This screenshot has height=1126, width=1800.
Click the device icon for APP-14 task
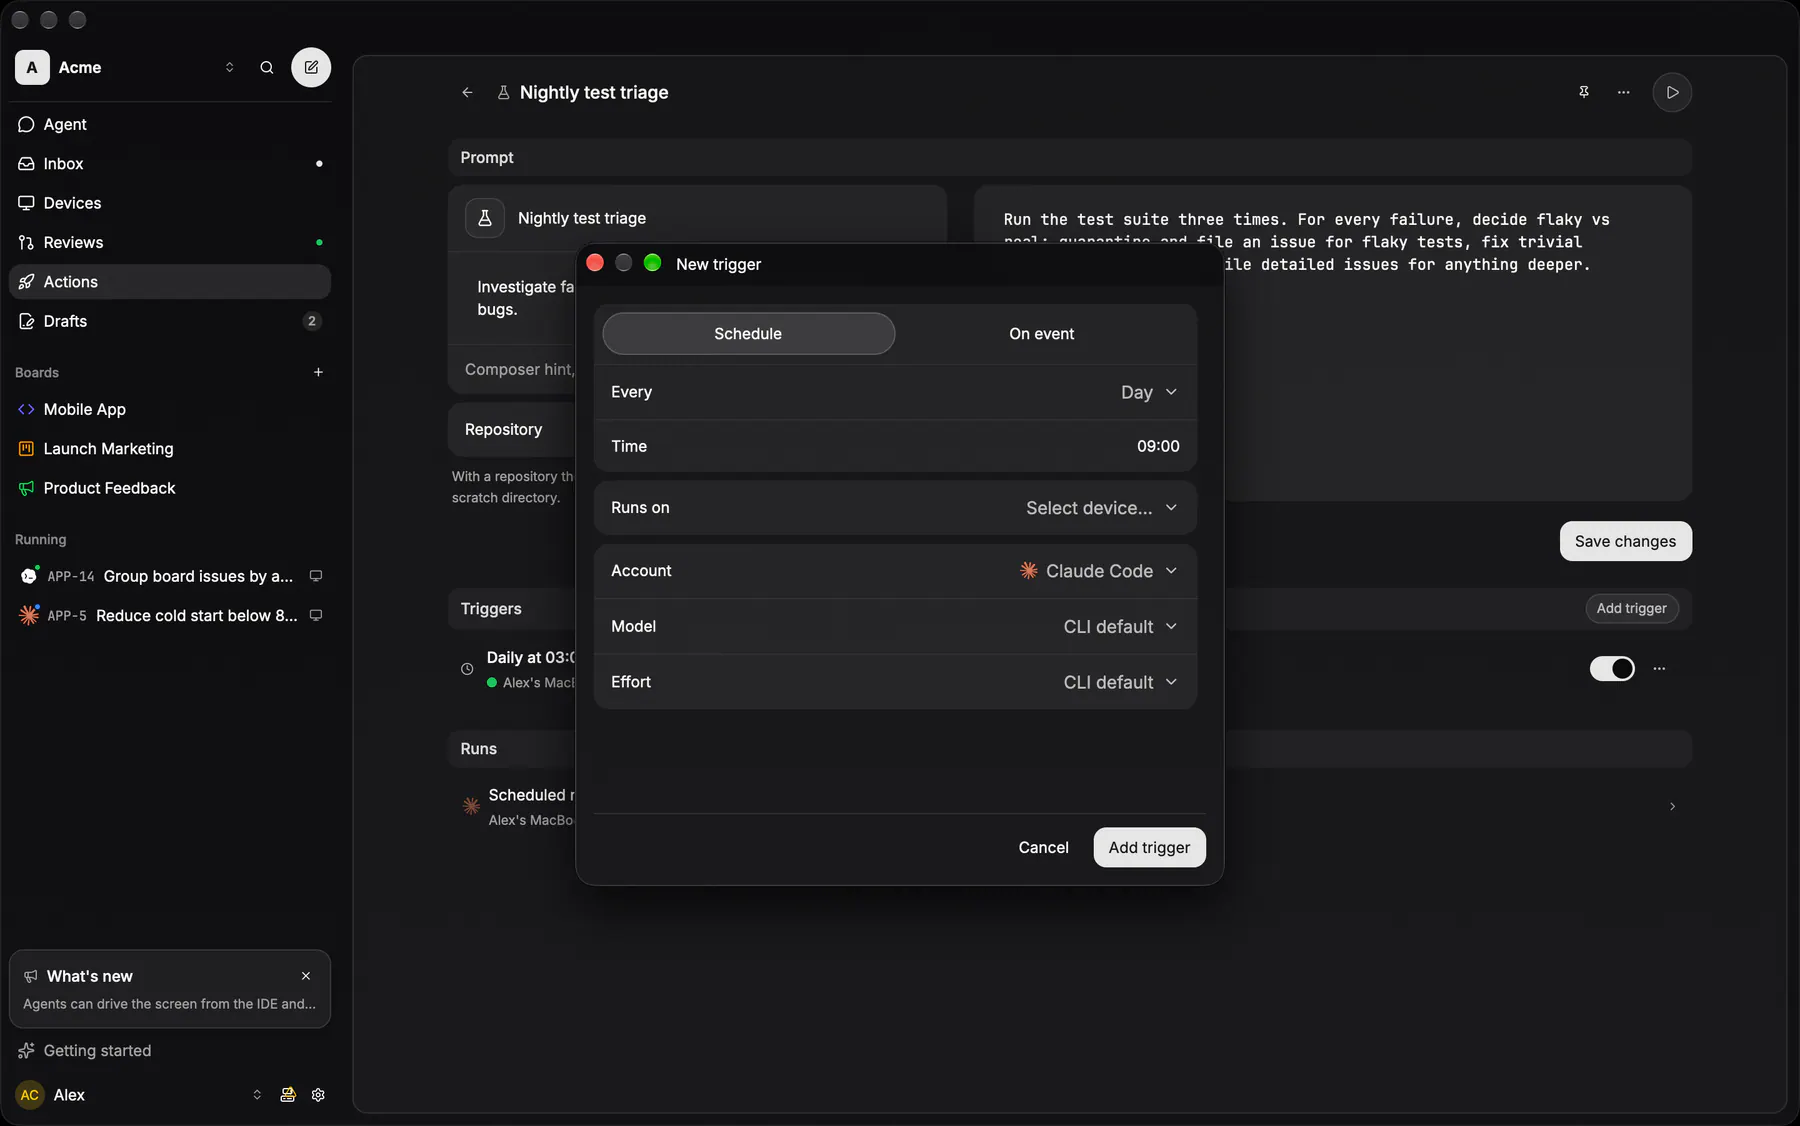[316, 576]
